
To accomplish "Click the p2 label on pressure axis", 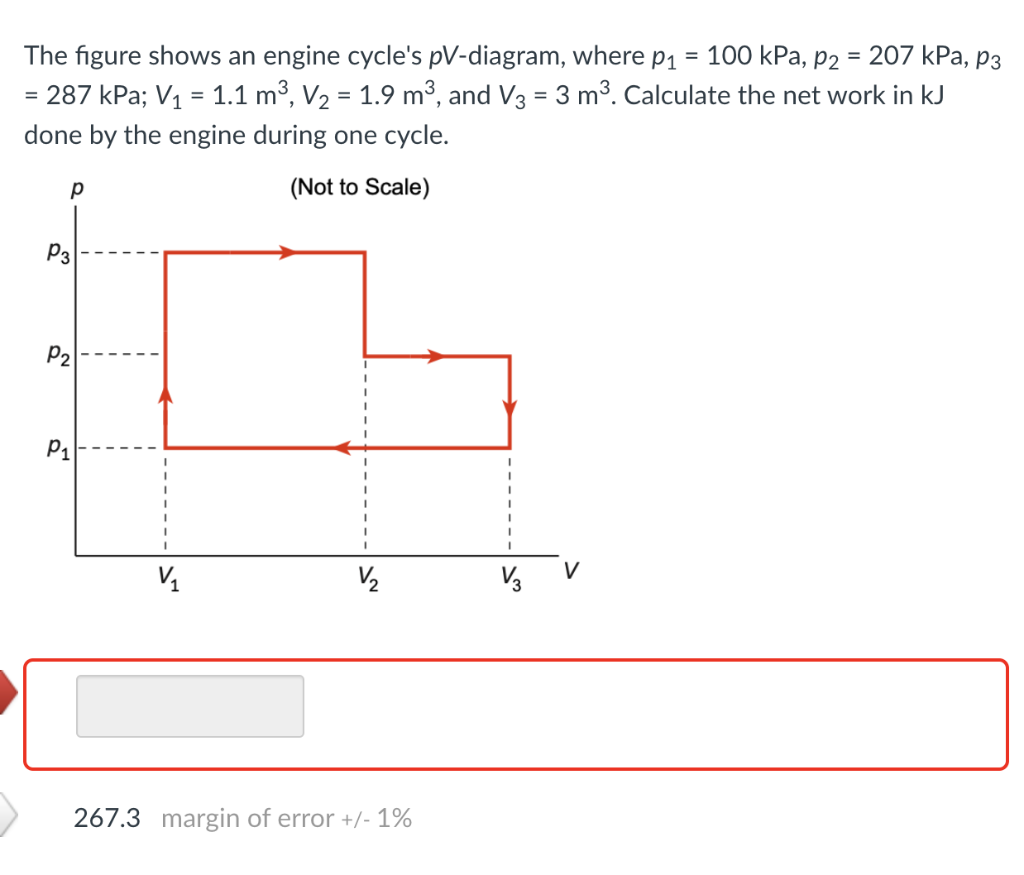I will 55,353.
